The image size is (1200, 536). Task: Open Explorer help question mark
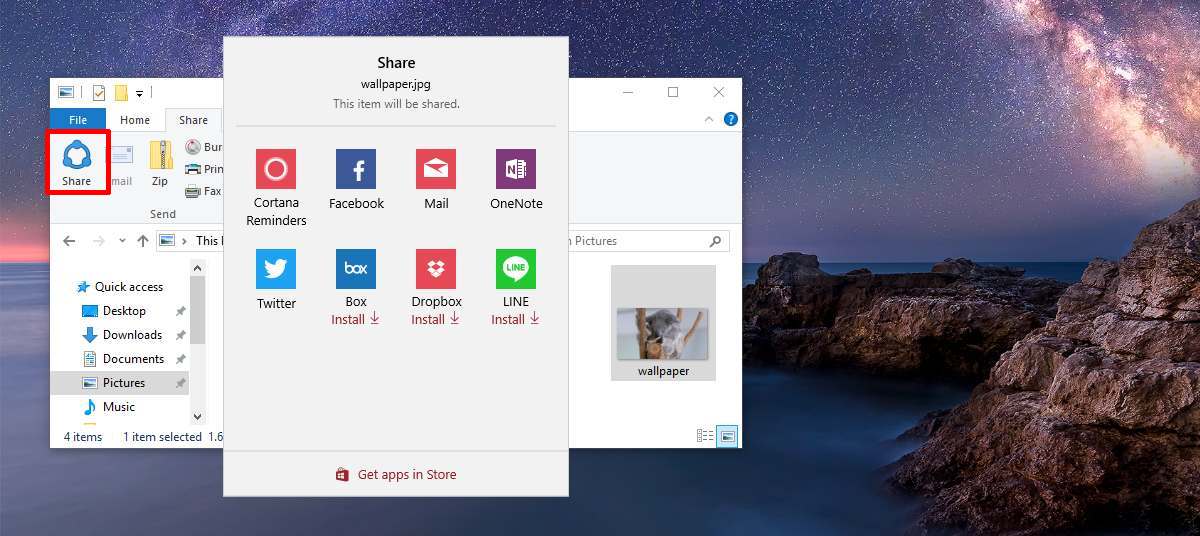point(731,119)
